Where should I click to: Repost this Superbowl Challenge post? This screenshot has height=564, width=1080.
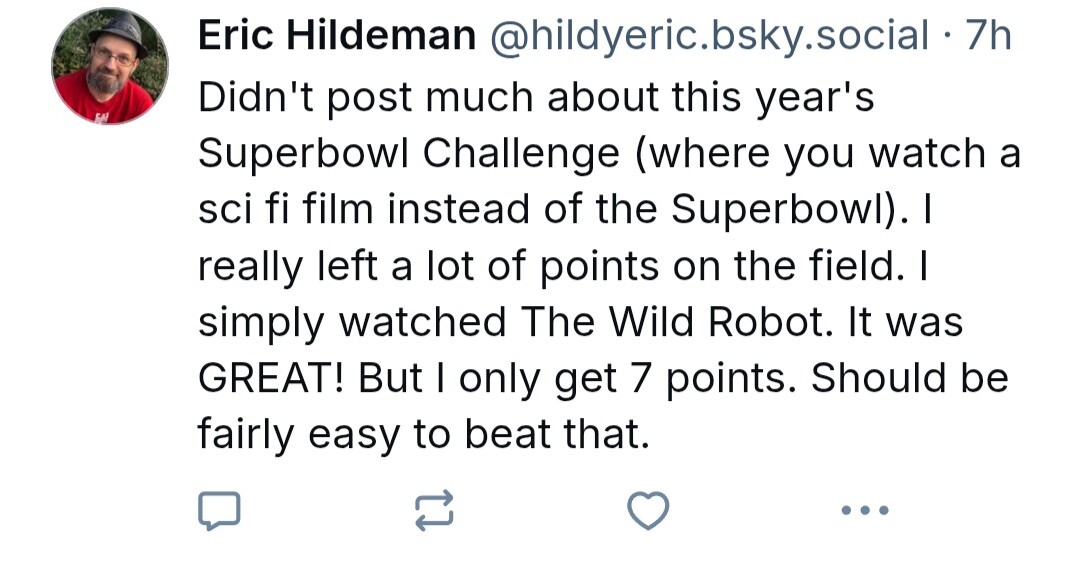(x=434, y=511)
